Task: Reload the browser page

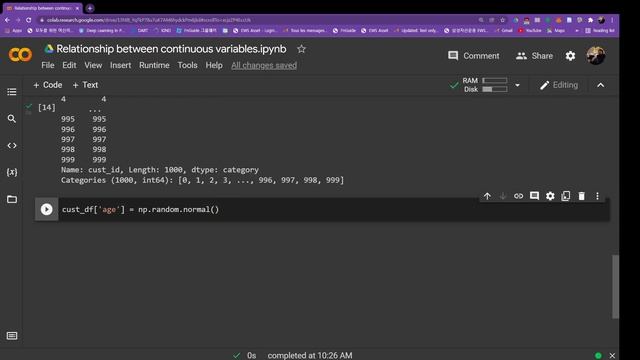Action: [28, 20]
